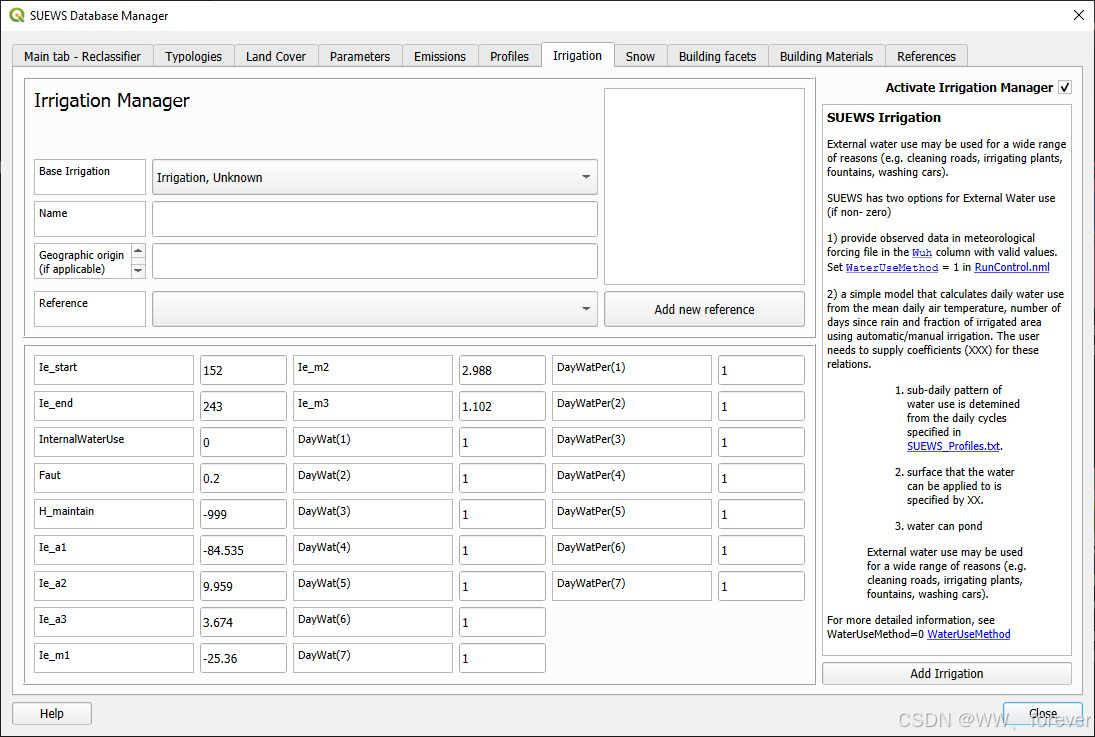Click the DayWatPer(1) value field

coord(761,370)
